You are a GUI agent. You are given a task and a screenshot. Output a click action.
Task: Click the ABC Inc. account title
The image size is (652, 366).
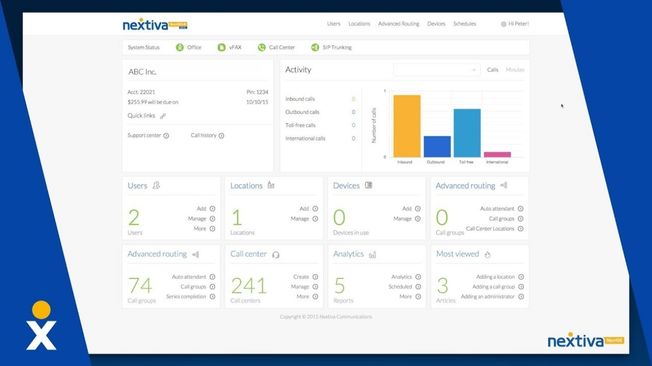pyautogui.click(x=143, y=72)
